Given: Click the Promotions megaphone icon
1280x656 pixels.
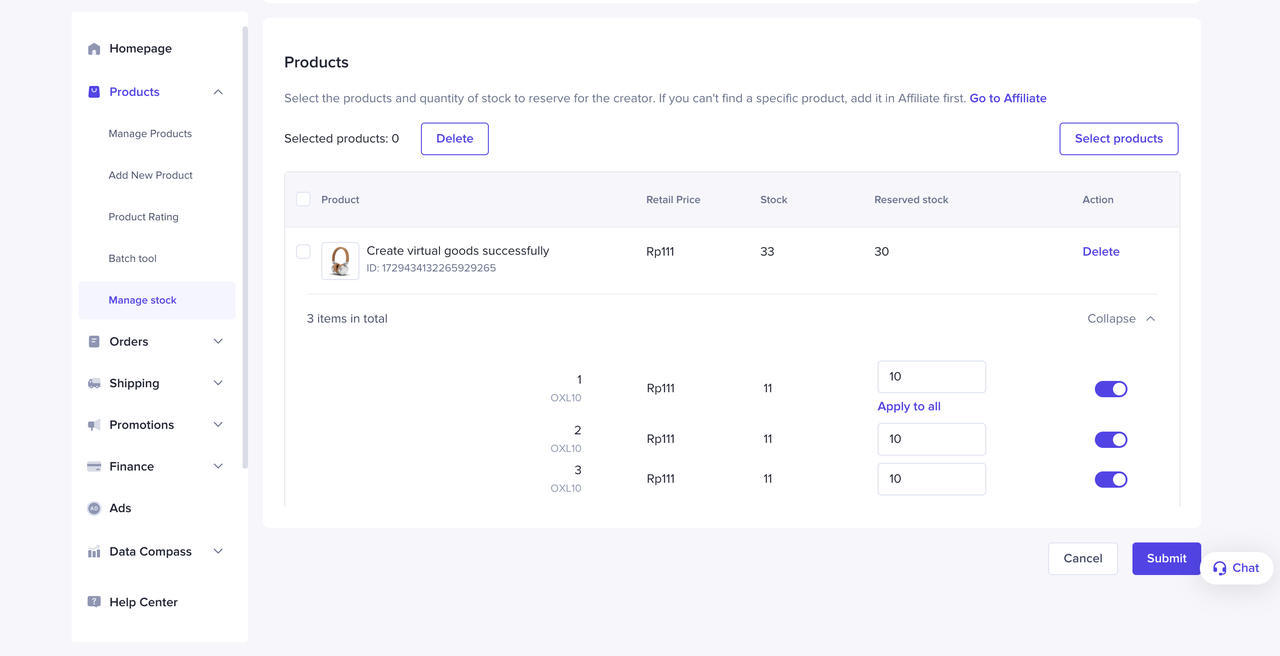Looking at the screenshot, I should [x=94, y=425].
